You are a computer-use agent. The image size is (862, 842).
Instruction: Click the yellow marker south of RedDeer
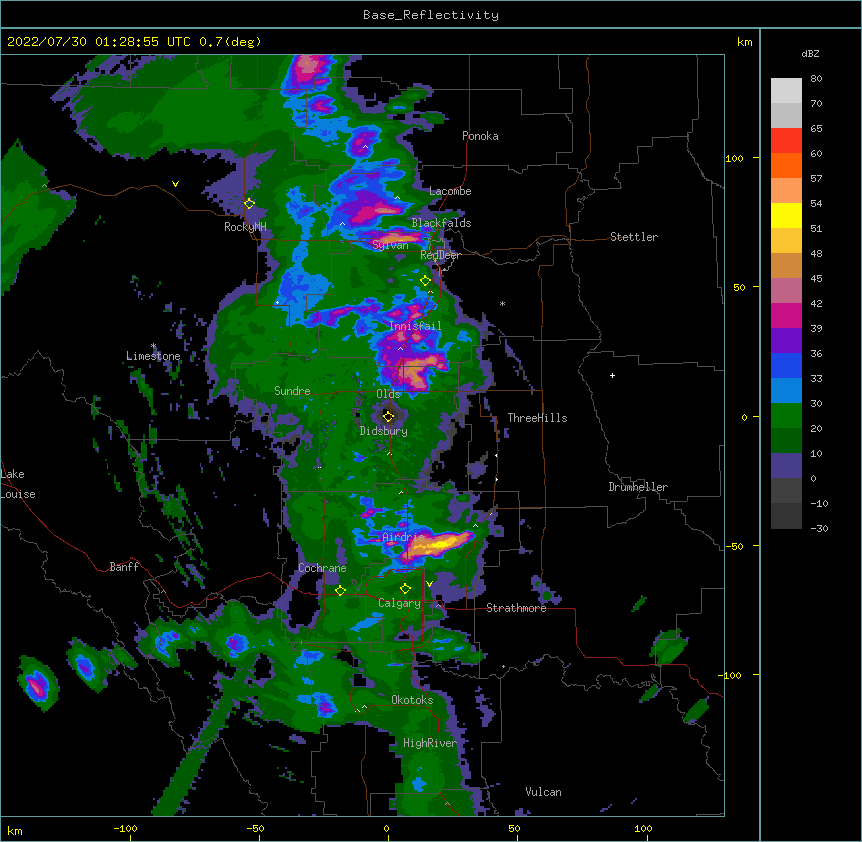pyautogui.click(x=425, y=281)
